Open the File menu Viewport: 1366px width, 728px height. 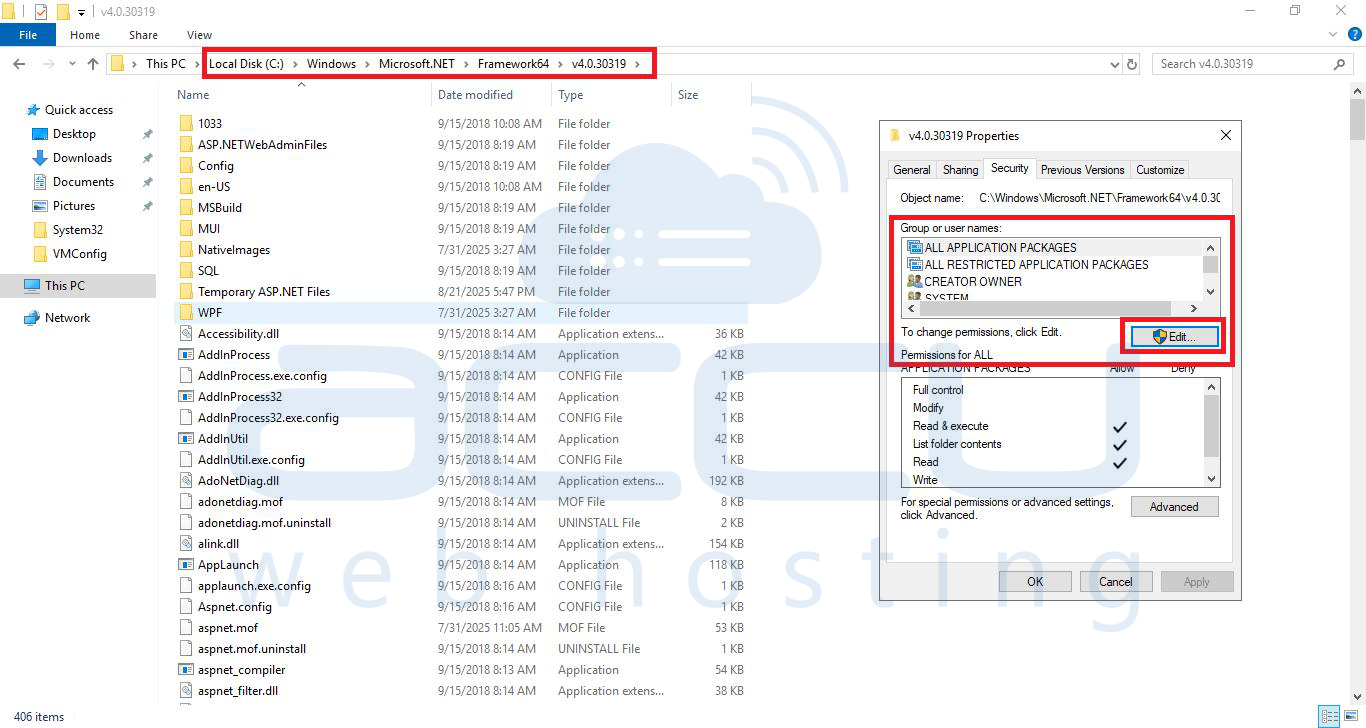[28, 35]
